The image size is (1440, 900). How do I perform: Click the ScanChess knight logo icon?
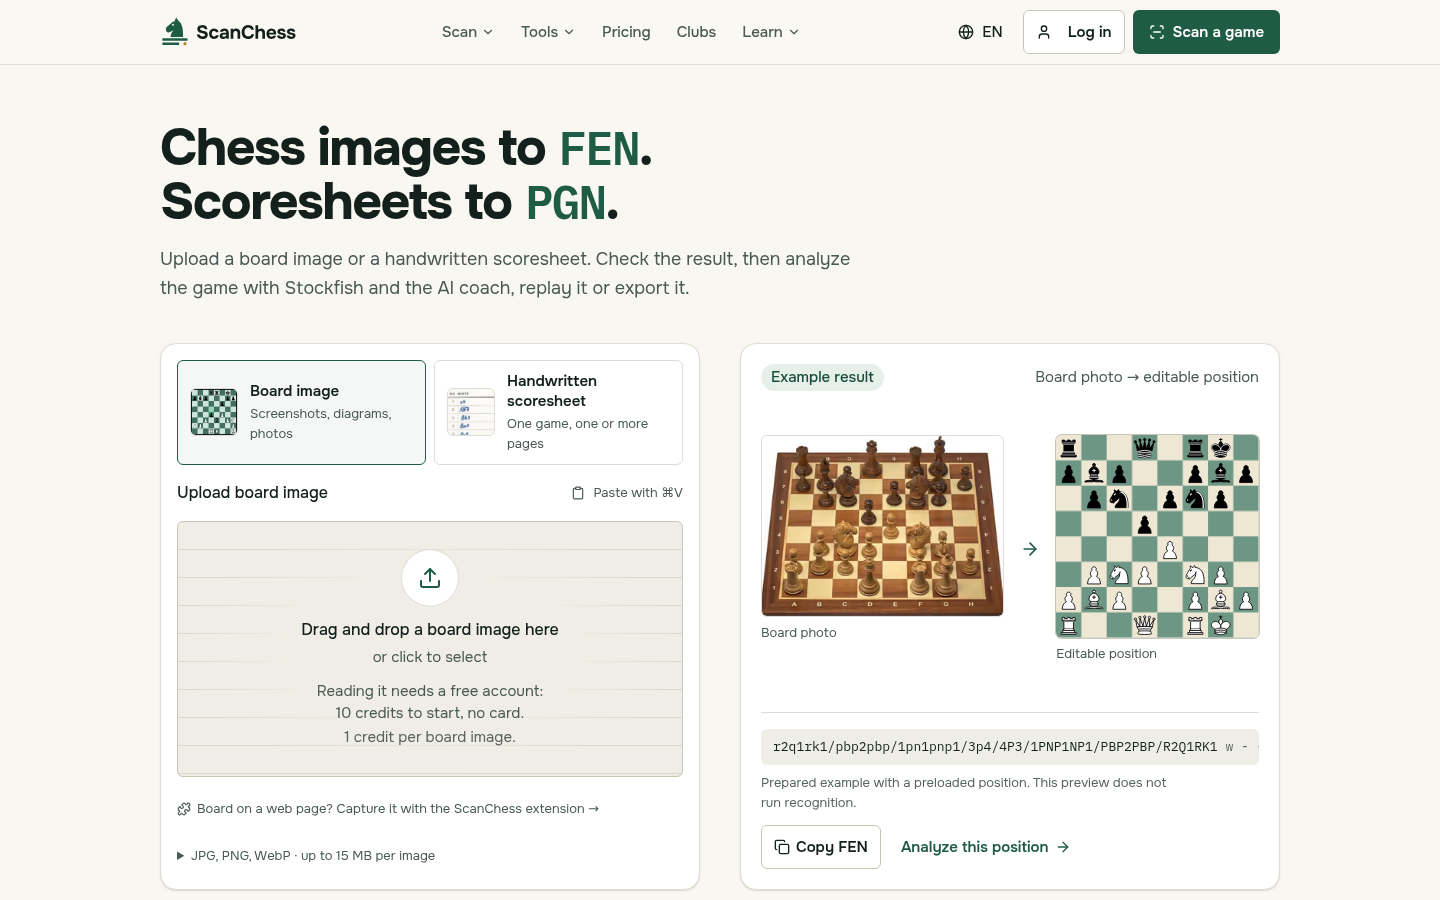click(175, 32)
